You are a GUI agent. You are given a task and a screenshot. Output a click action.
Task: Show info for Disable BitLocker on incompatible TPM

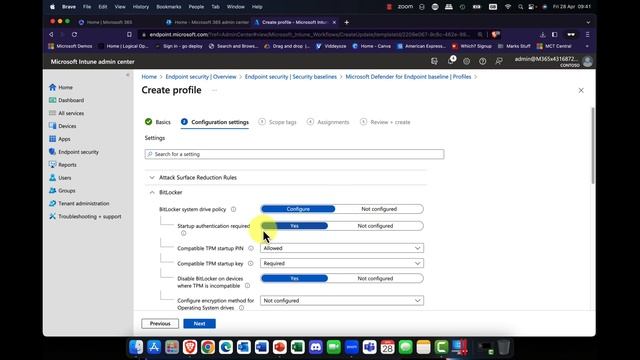(x=247, y=286)
